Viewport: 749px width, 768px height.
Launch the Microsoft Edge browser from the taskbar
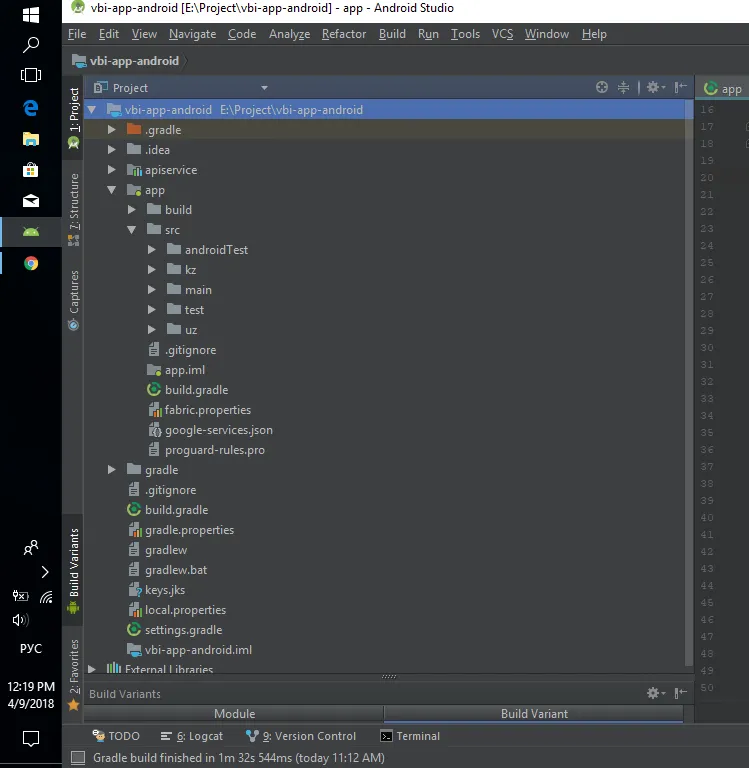click(31, 107)
